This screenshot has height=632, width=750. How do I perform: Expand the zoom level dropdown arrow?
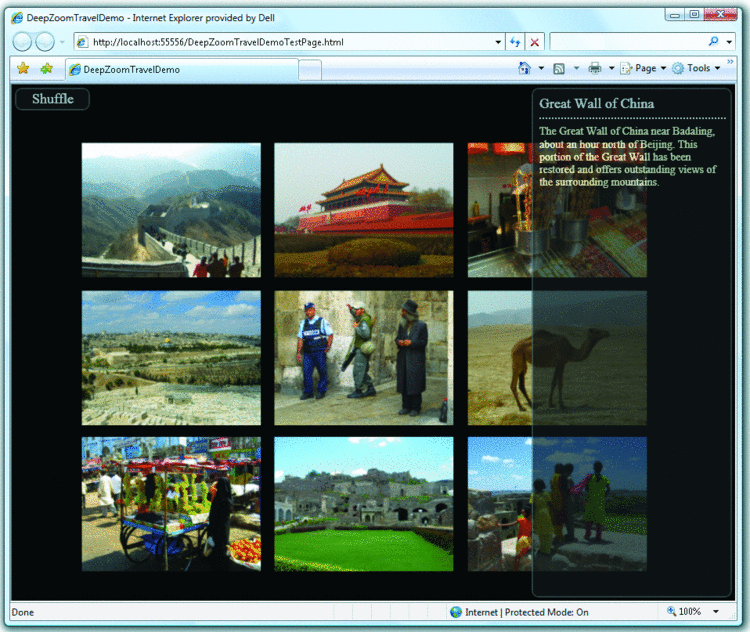pyautogui.click(x=716, y=611)
